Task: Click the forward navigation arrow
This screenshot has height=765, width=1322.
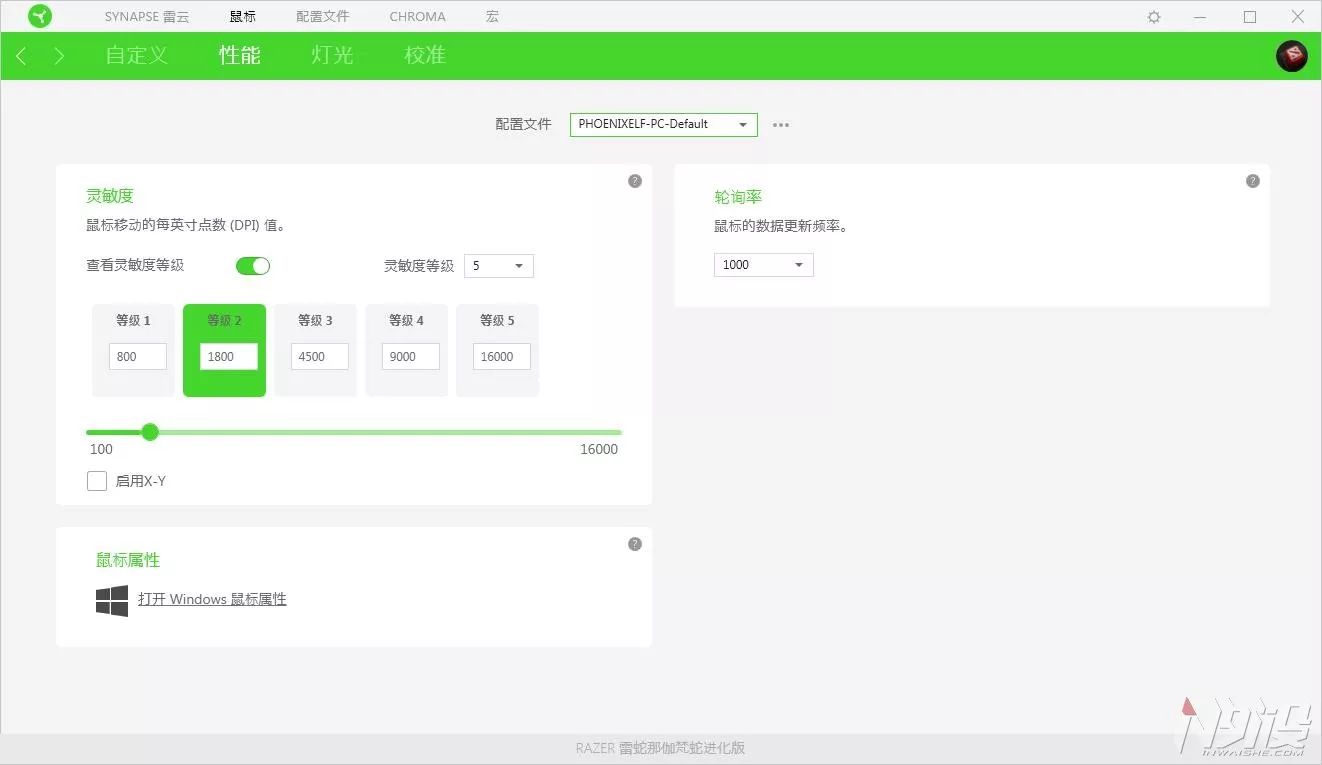Action: coord(58,56)
